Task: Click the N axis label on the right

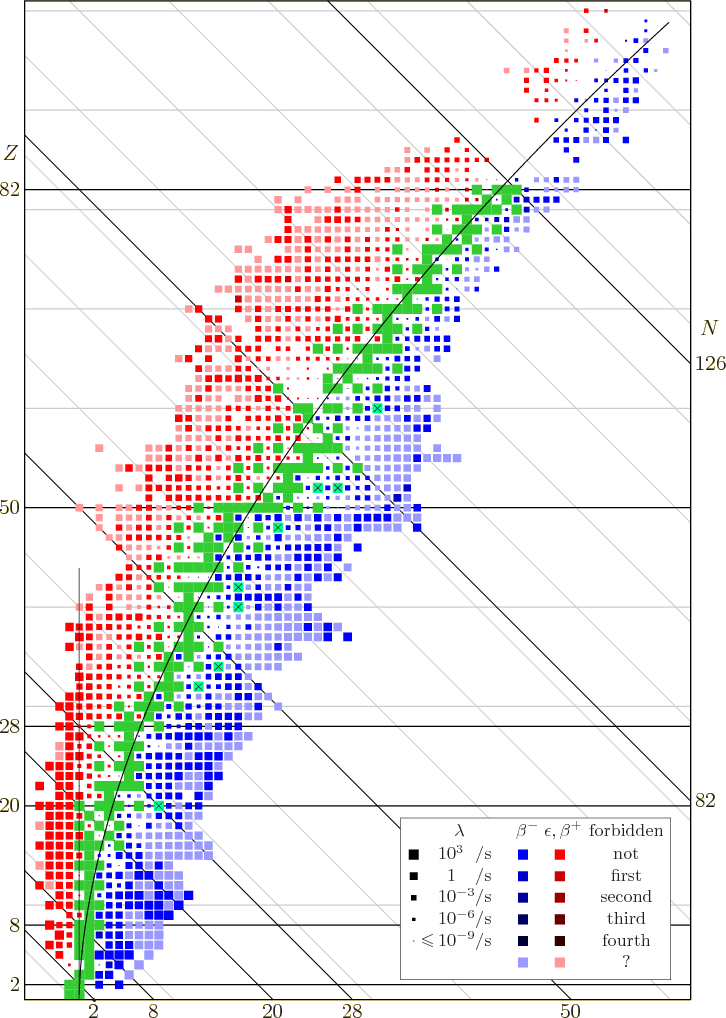Action: (x=709, y=328)
